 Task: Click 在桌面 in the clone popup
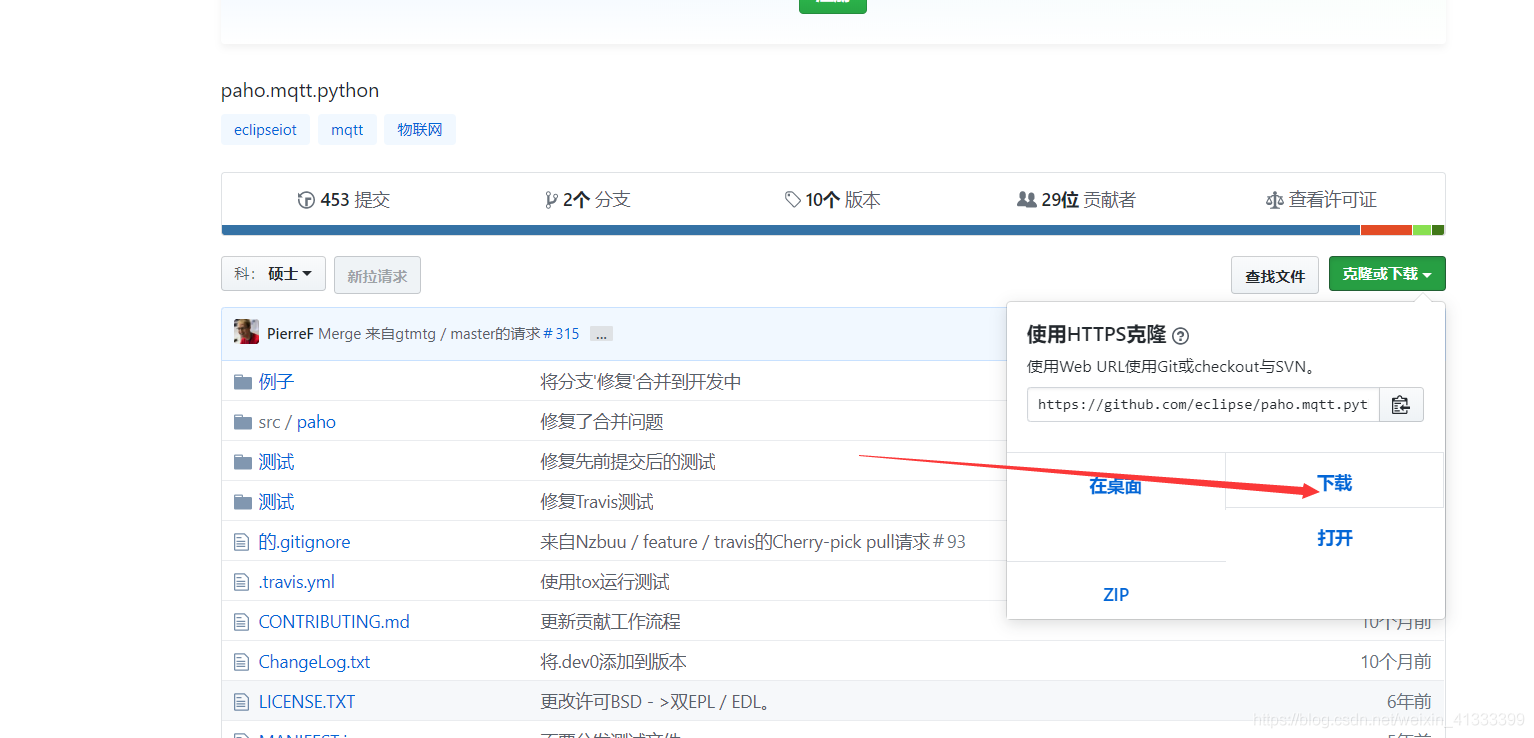coord(1115,486)
